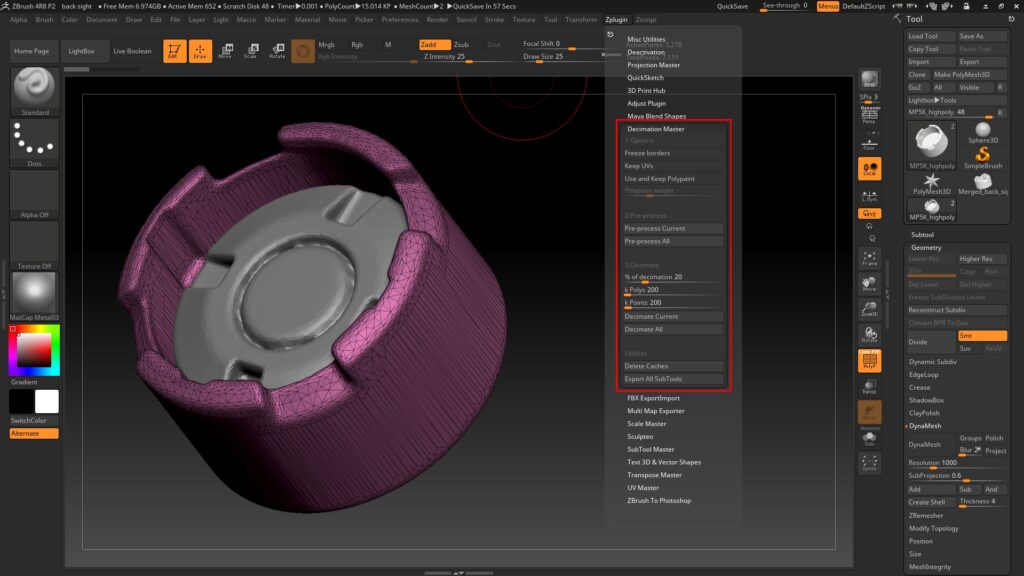Select the Zoom3D navigation icon
This screenshot has width=1024, height=576.
869,309
